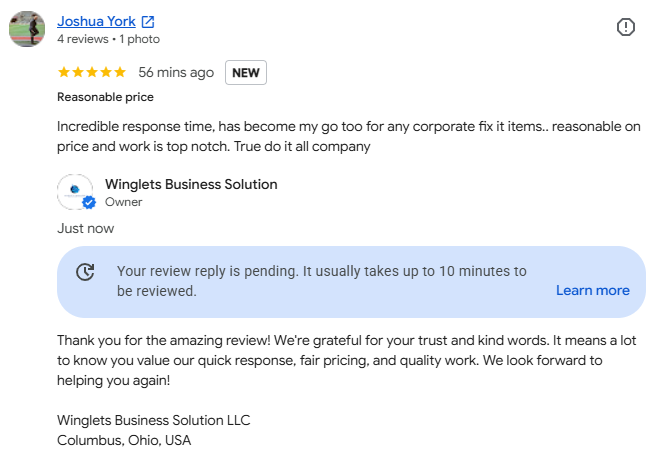
Task: Flag the review with the report icon
Action: coord(626,27)
